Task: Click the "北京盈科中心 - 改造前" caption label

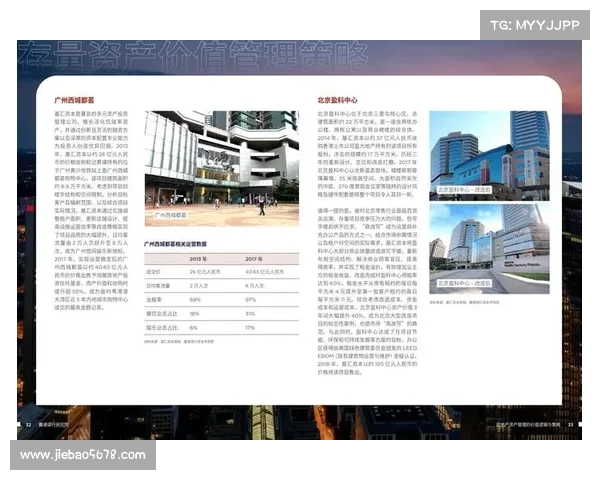Action: [x=464, y=190]
